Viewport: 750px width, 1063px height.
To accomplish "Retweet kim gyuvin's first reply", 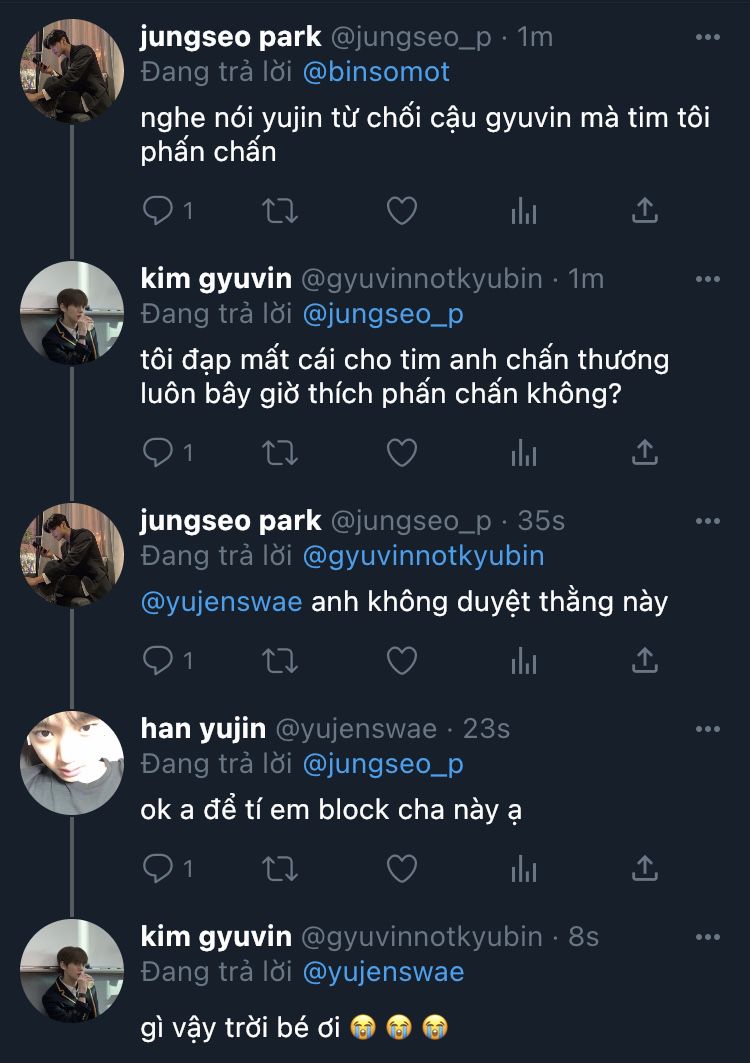I will tap(279, 453).
